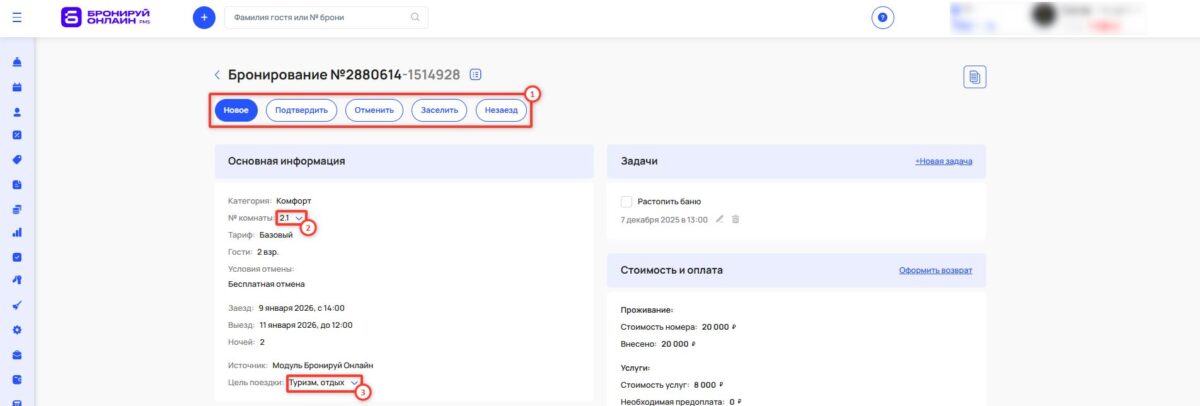Edit the Растопить баню task with pencil
Image resolution: width=1200 pixels, height=406 pixels.
tap(719, 219)
